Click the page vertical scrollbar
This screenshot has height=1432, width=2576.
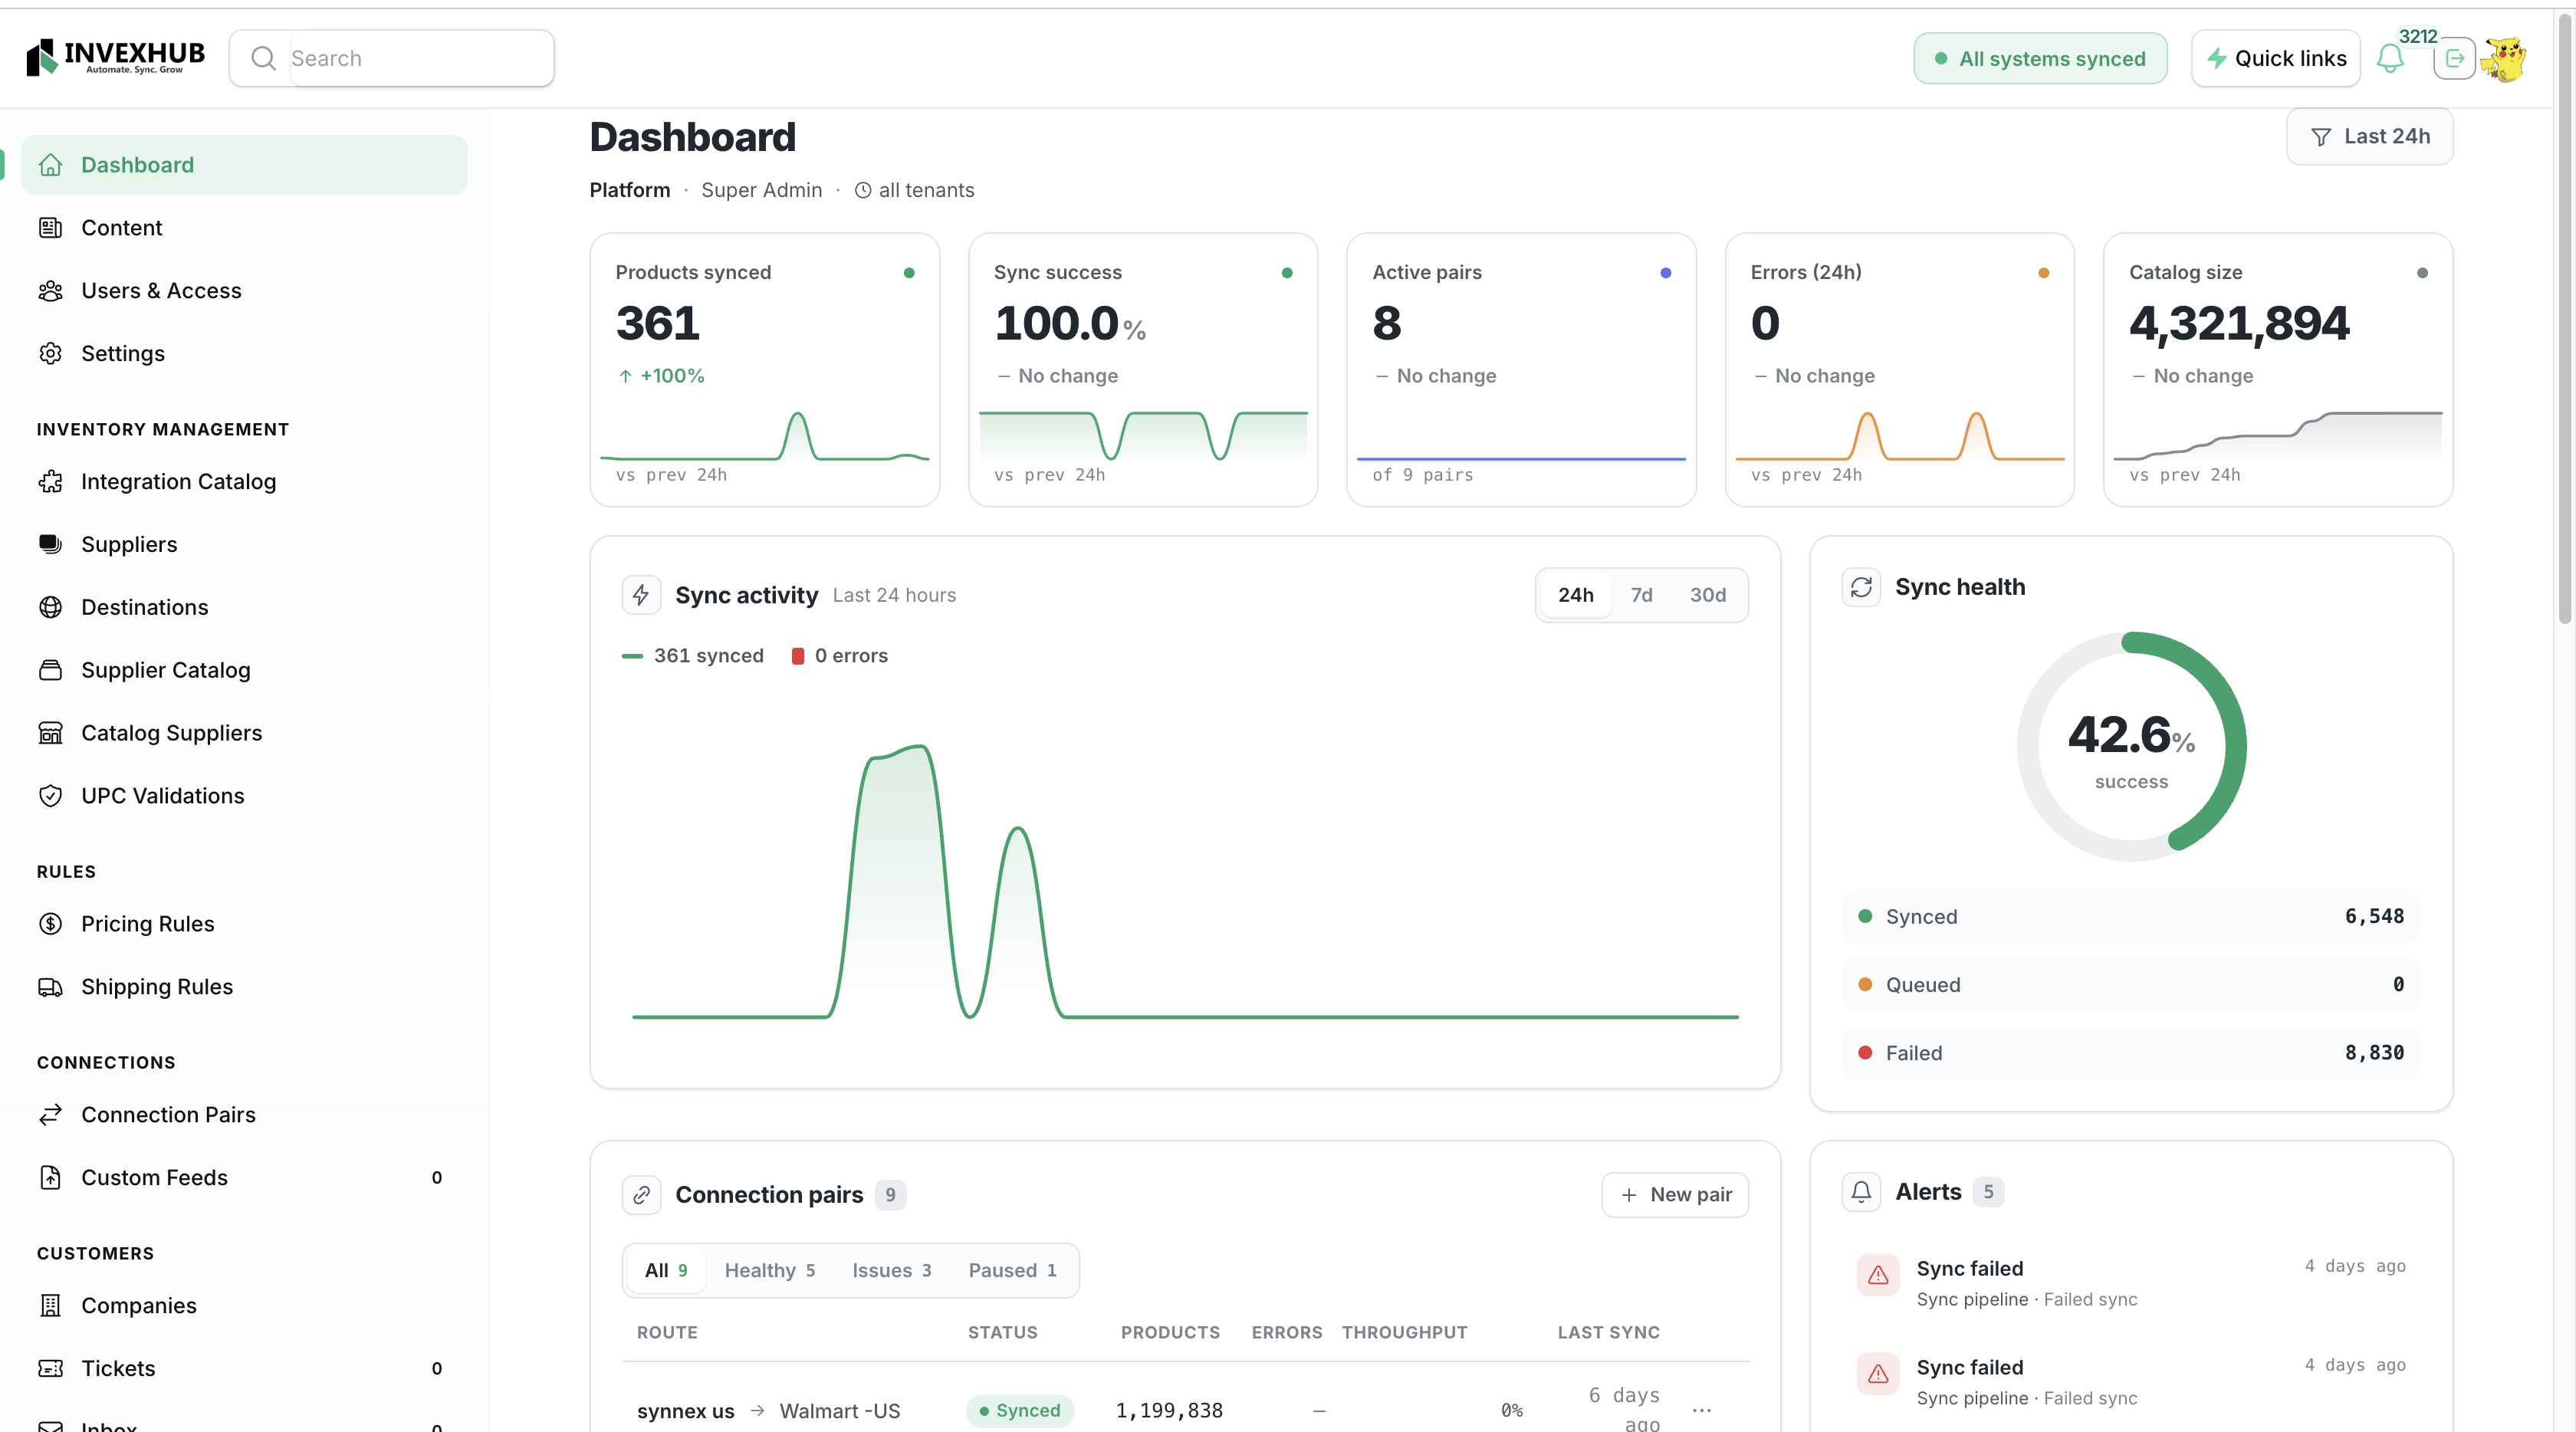2565,320
